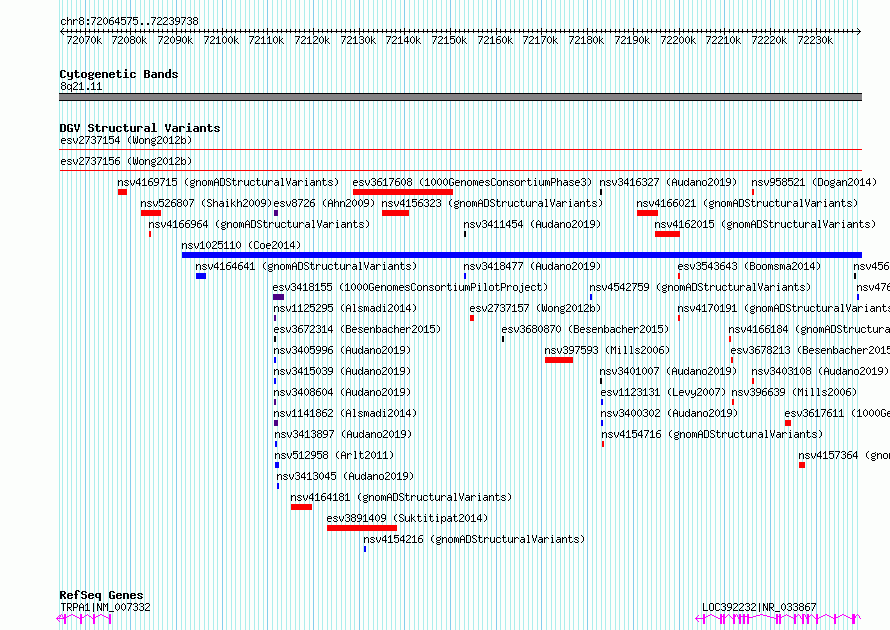890x630 pixels.
Task: Open nsv4166184 variant label
Action: 809,329
